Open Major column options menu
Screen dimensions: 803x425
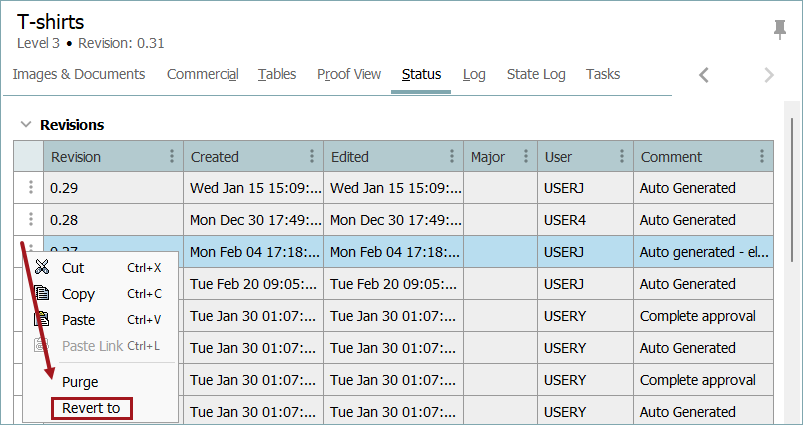click(522, 157)
